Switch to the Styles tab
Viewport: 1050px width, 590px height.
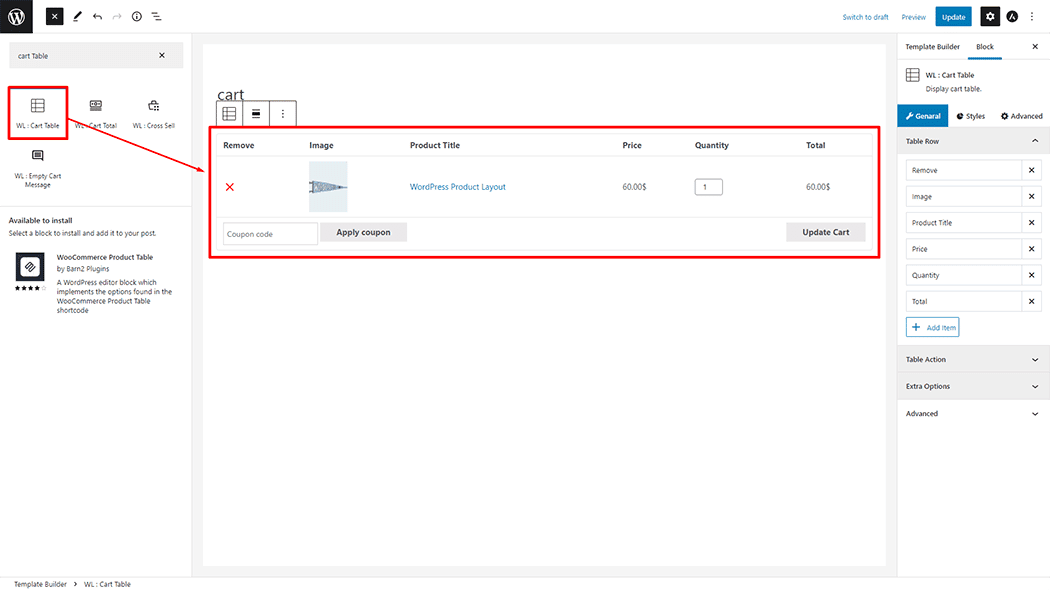point(970,116)
